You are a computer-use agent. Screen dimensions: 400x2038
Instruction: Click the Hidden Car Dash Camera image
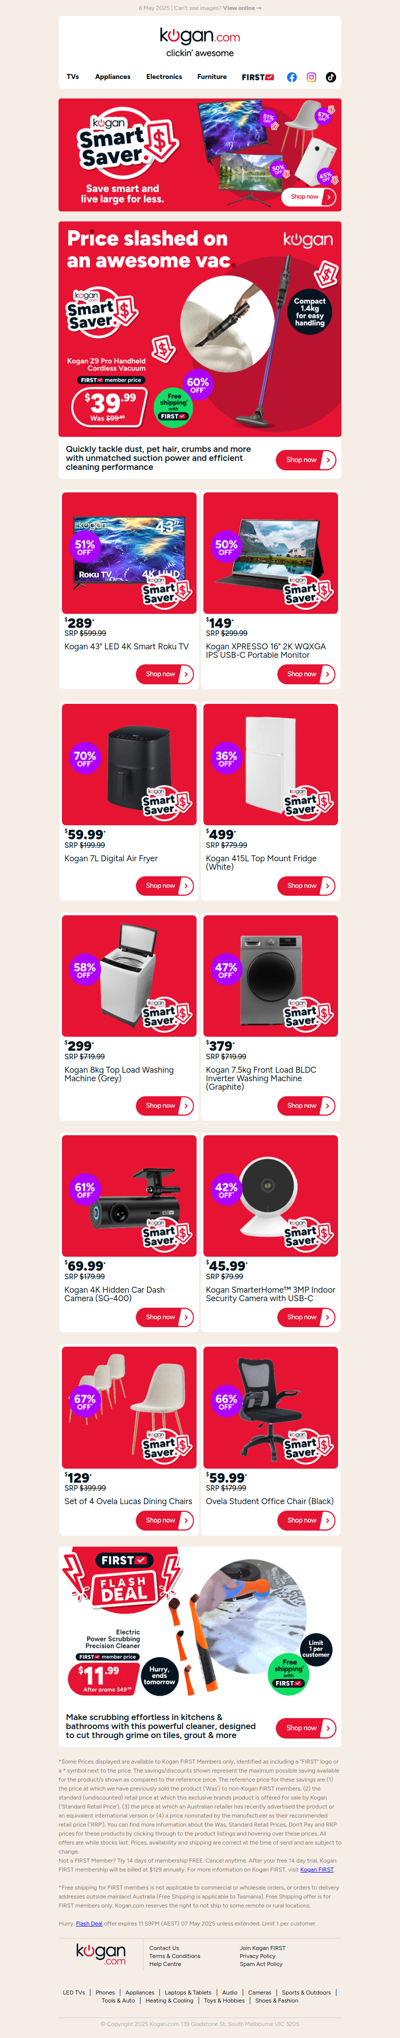pyautogui.click(x=129, y=1196)
